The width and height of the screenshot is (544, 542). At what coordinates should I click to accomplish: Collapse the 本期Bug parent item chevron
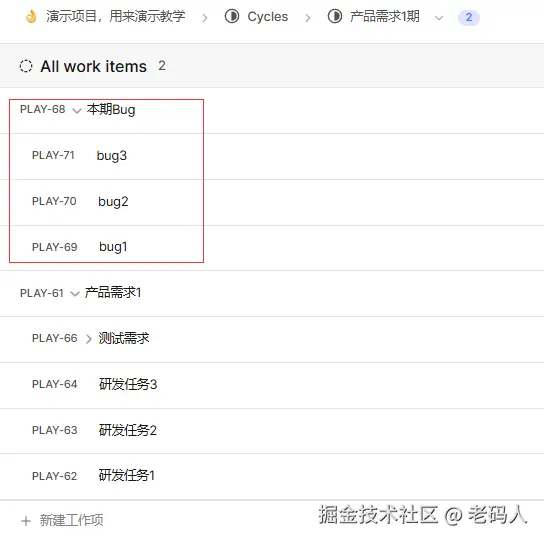(x=77, y=111)
